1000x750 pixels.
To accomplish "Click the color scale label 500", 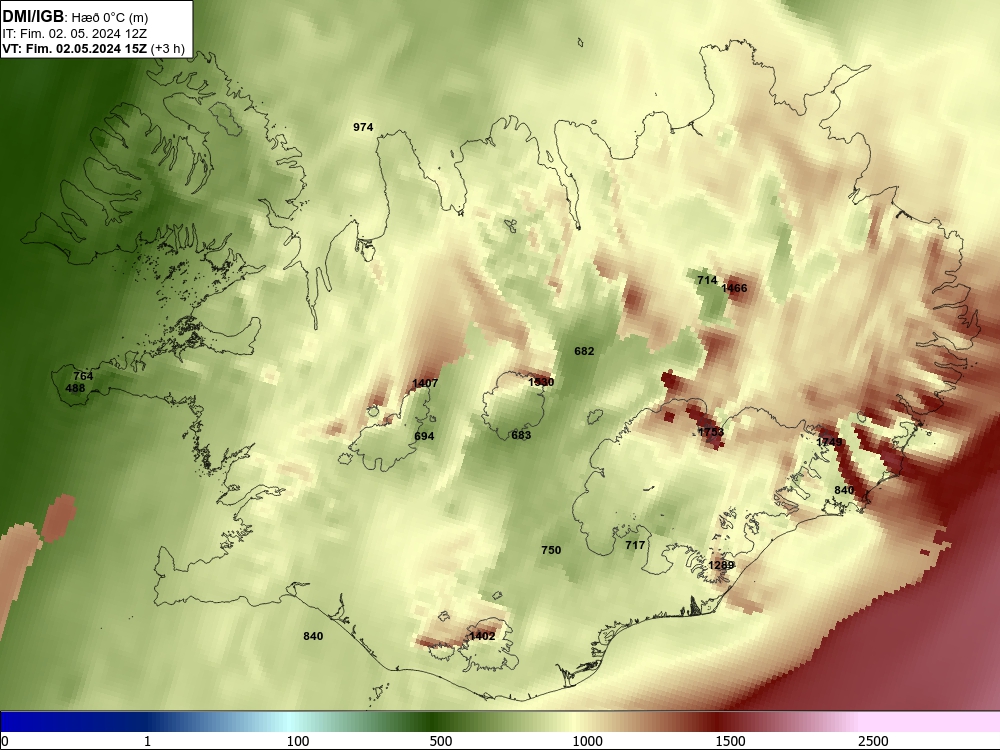I will click(x=441, y=741).
